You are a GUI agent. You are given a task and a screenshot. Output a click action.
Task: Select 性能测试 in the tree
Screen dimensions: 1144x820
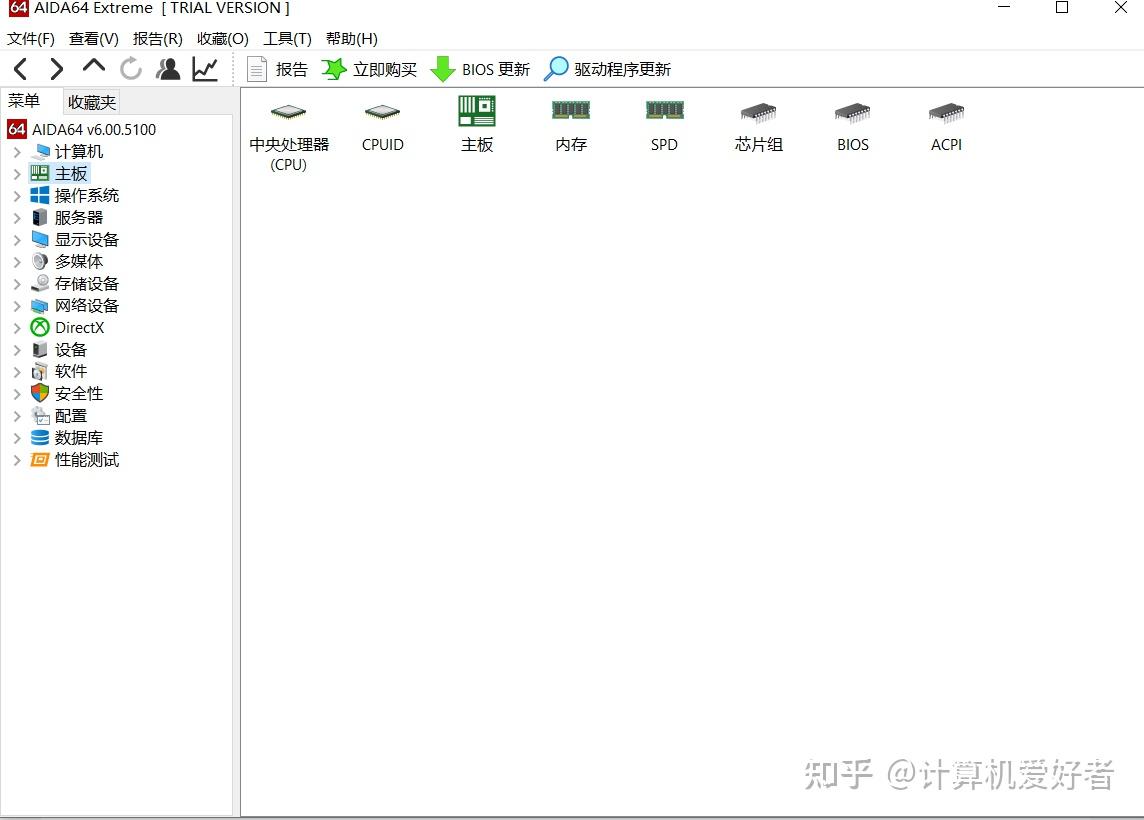tap(74, 460)
